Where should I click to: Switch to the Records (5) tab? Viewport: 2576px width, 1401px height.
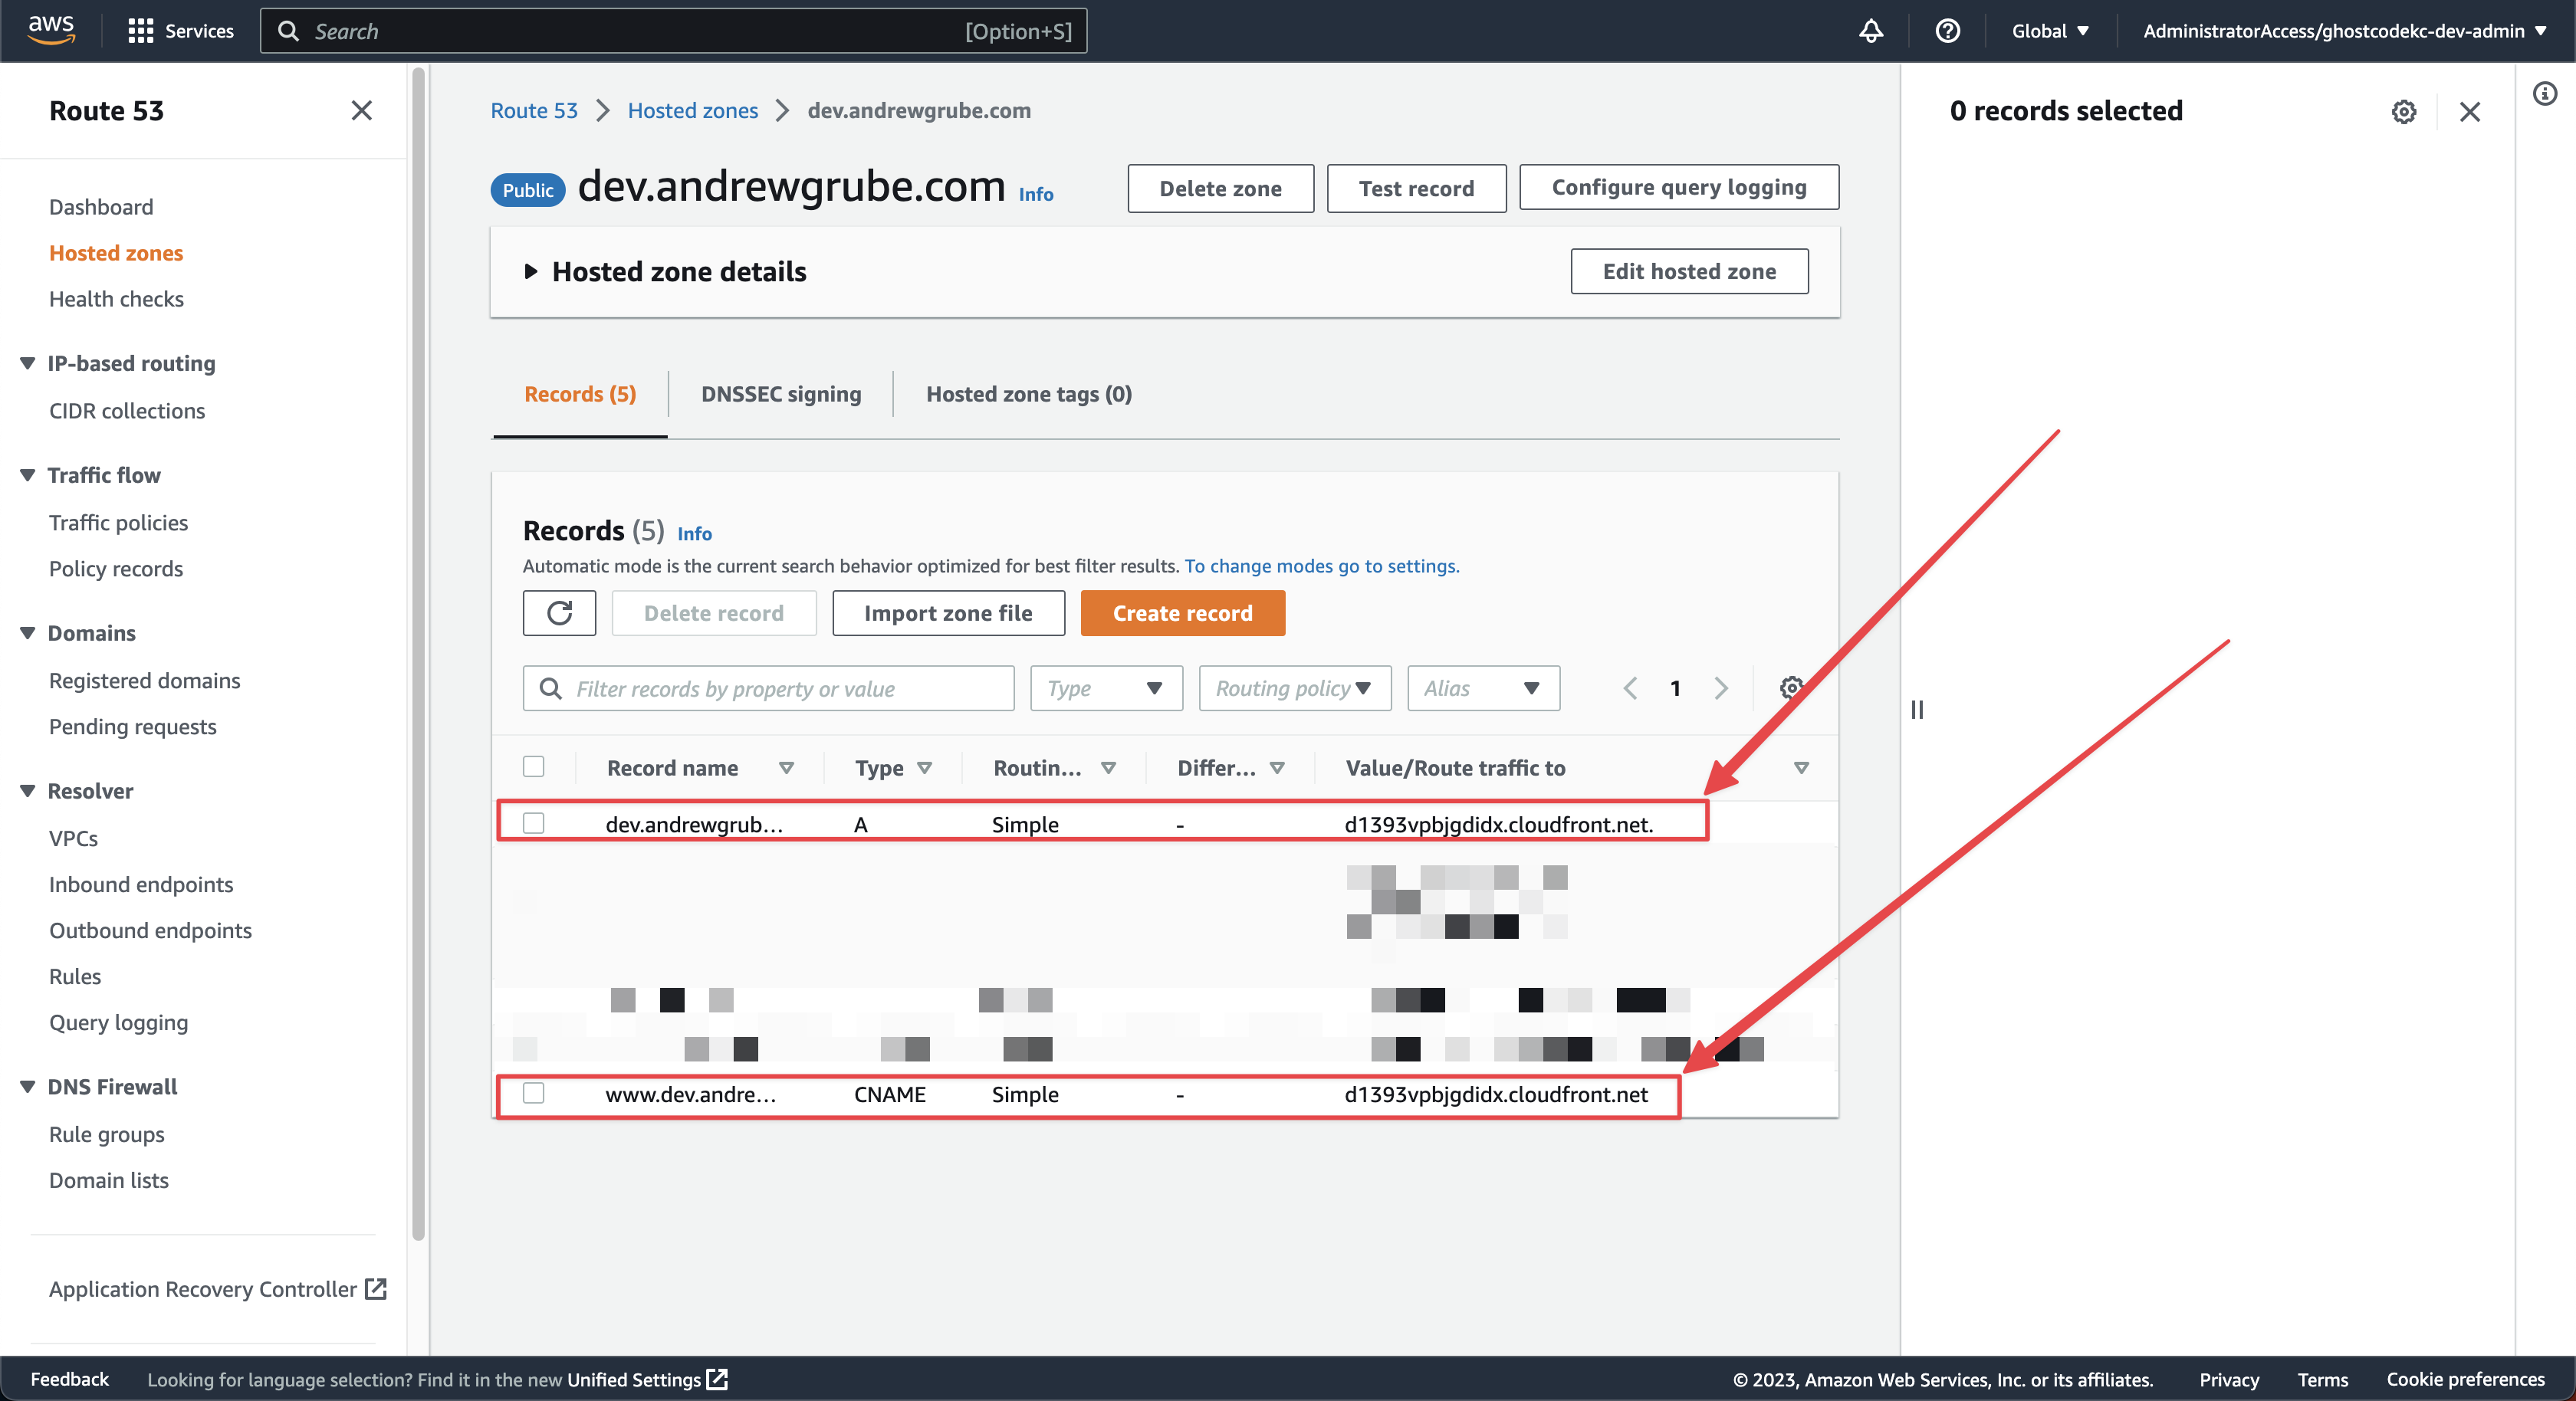[580, 394]
